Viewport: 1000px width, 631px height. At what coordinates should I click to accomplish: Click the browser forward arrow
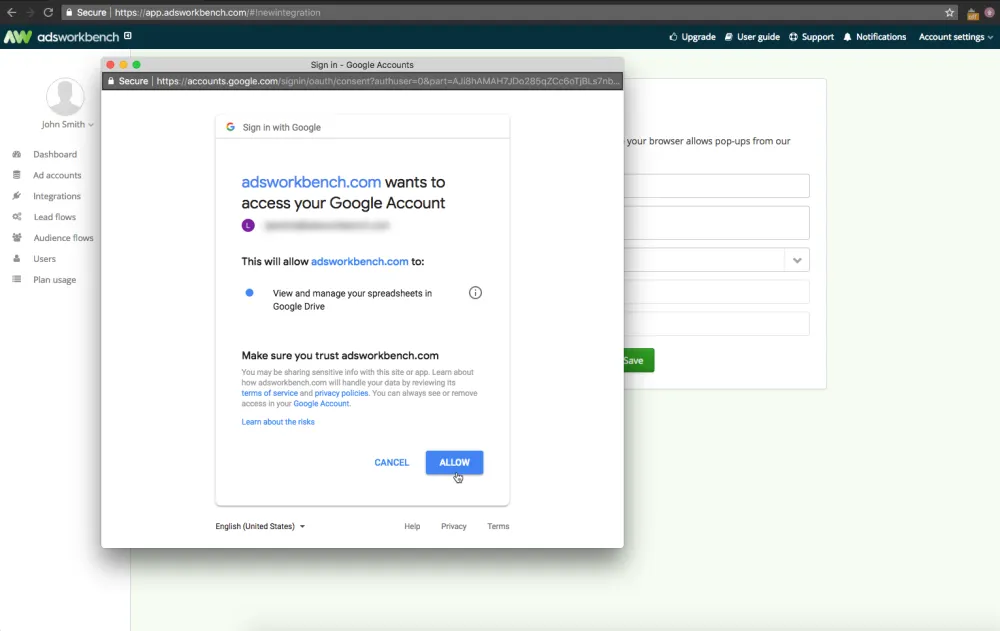click(29, 12)
